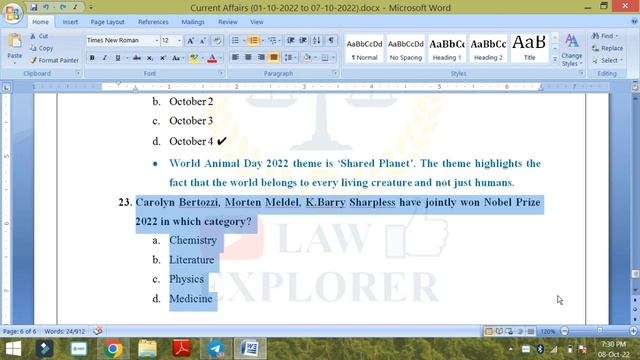Click the Copy command
Screen dimensions: 640x360
tap(41, 48)
